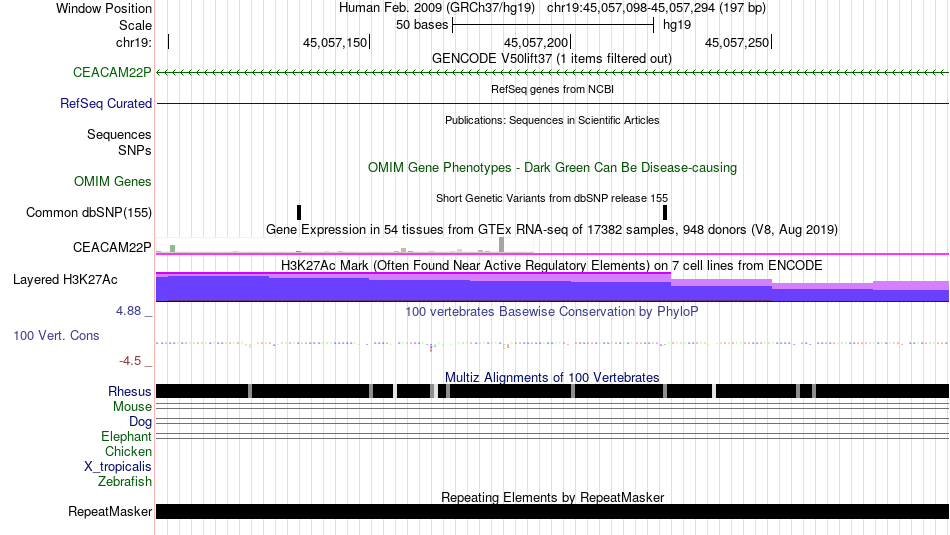The height and width of the screenshot is (535, 950).
Task: Click the 100 Vert. Cons label
Action: pyautogui.click(x=56, y=336)
